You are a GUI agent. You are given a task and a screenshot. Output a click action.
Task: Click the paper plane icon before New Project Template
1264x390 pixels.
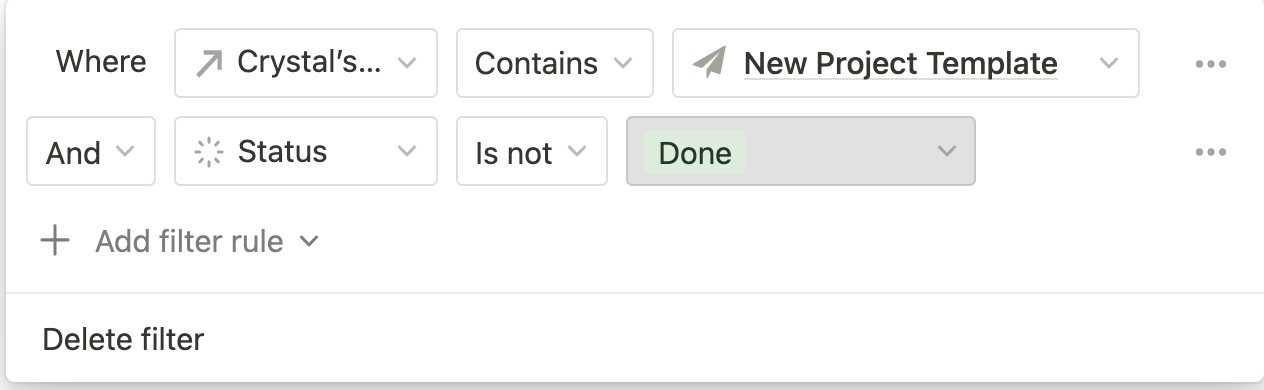click(x=708, y=63)
